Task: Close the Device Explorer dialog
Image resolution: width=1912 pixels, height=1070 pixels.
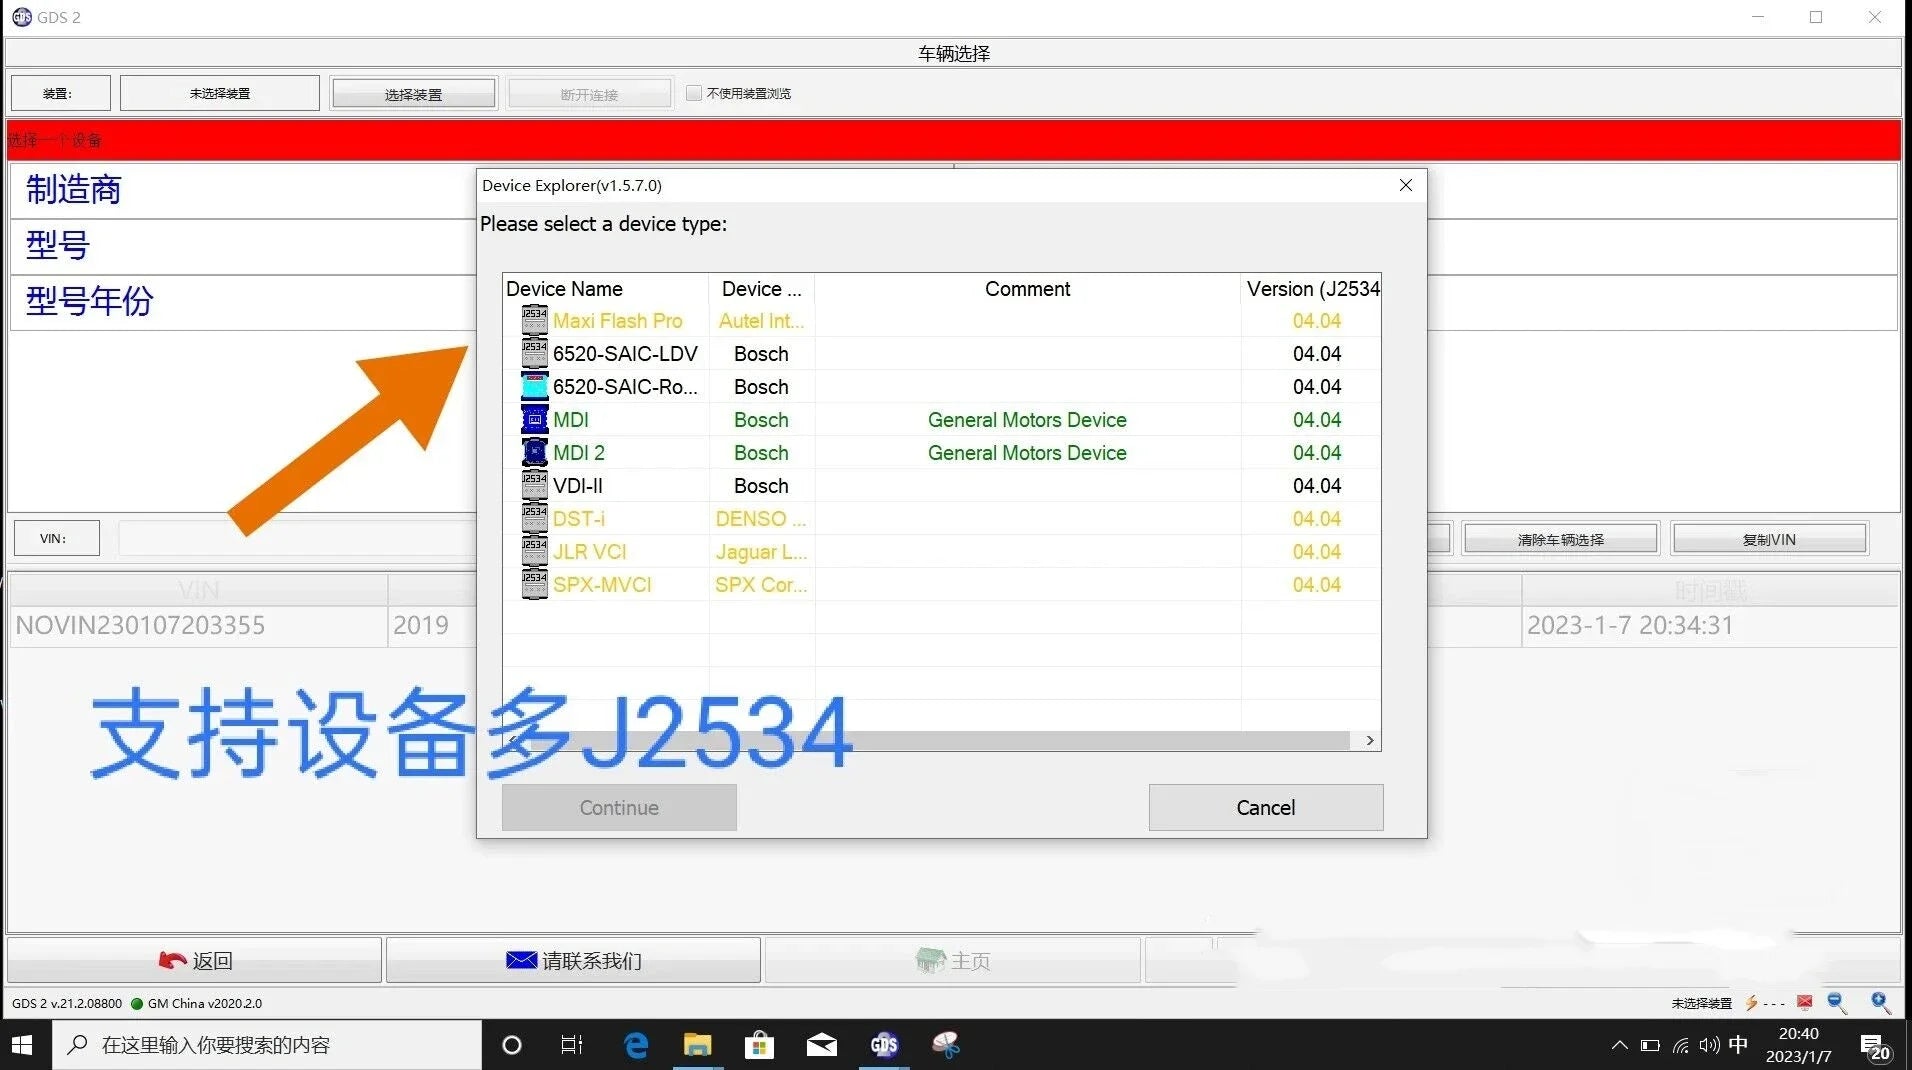Action: 1405,185
